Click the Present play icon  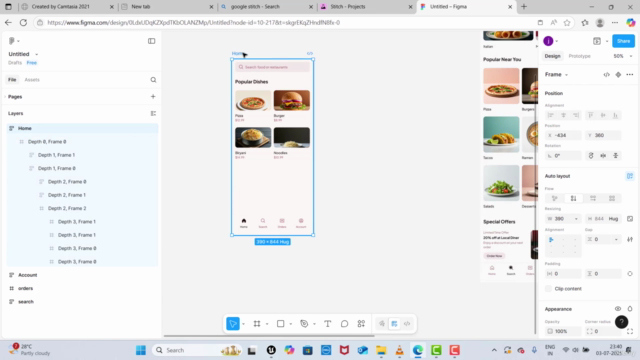[x=597, y=41]
